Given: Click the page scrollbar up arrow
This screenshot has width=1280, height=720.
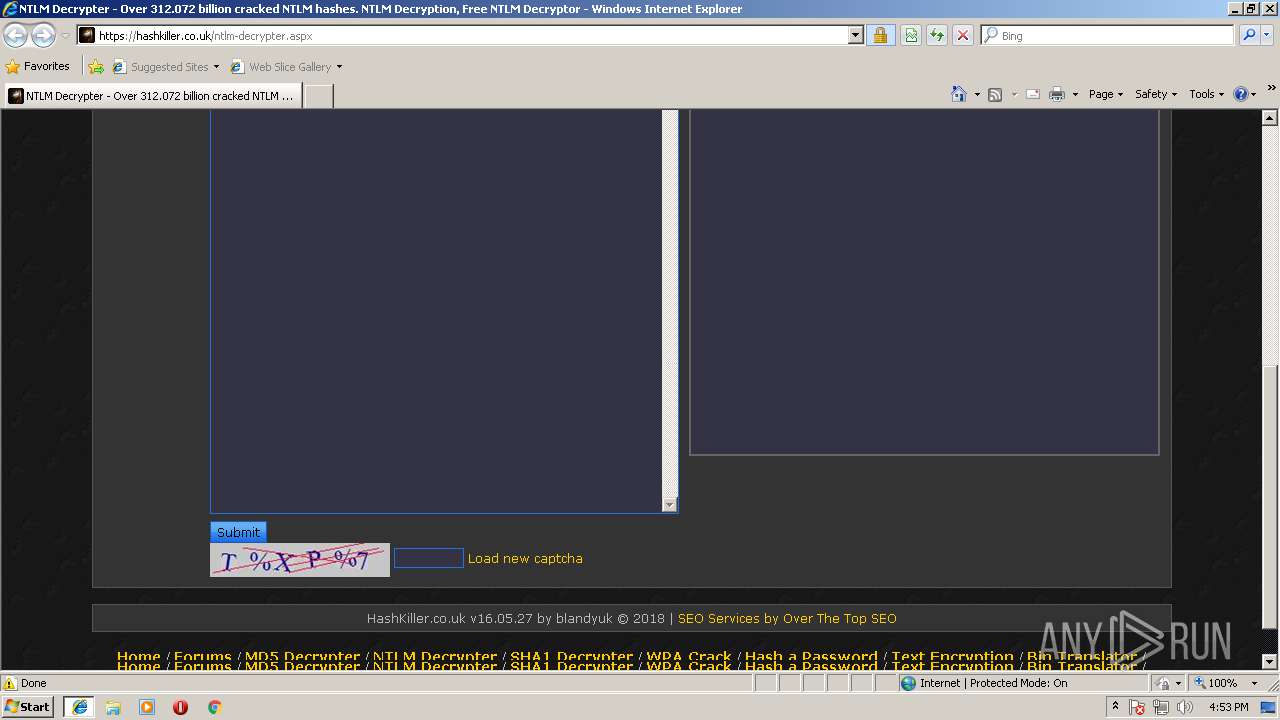Looking at the screenshot, I should click(x=1270, y=118).
